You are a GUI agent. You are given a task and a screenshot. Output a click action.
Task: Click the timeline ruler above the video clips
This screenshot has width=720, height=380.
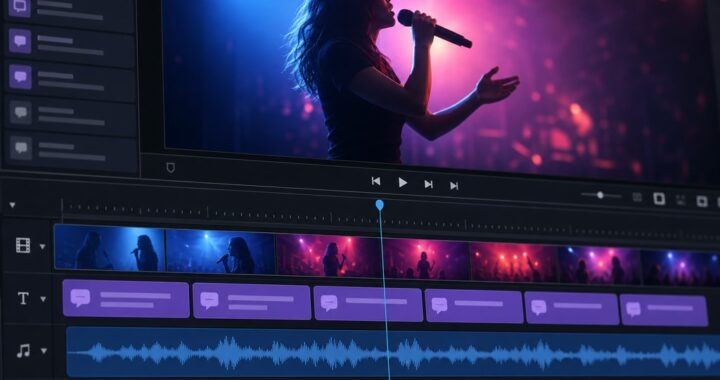click(x=390, y=220)
